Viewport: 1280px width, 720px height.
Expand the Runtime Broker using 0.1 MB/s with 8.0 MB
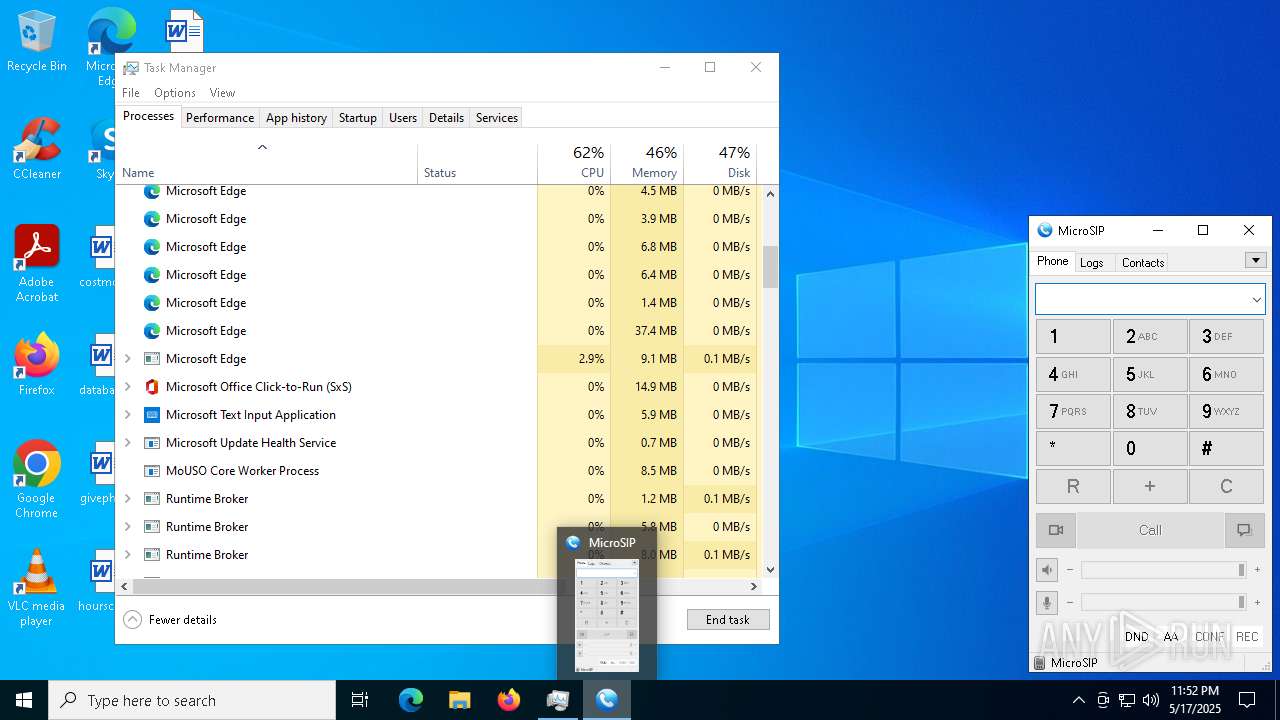pyautogui.click(x=127, y=555)
